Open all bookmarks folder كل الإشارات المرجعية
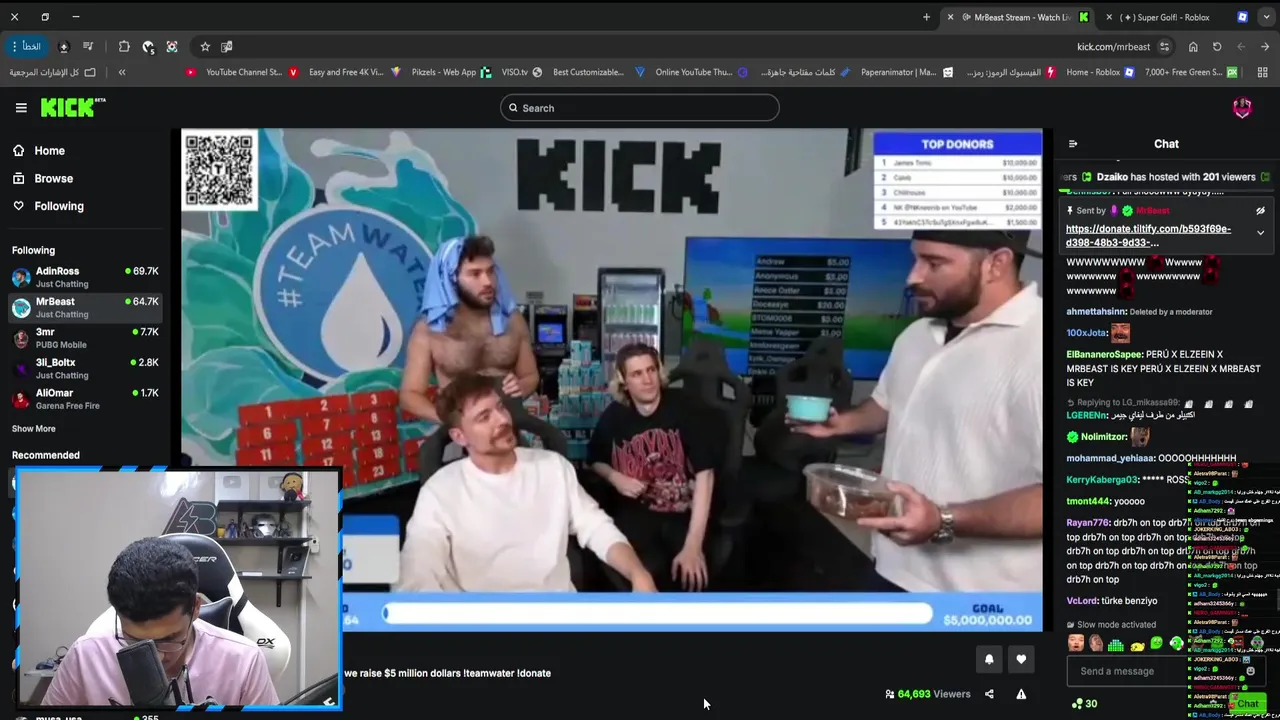The height and width of the screenshot is (720, 1280). pos(53,72)
